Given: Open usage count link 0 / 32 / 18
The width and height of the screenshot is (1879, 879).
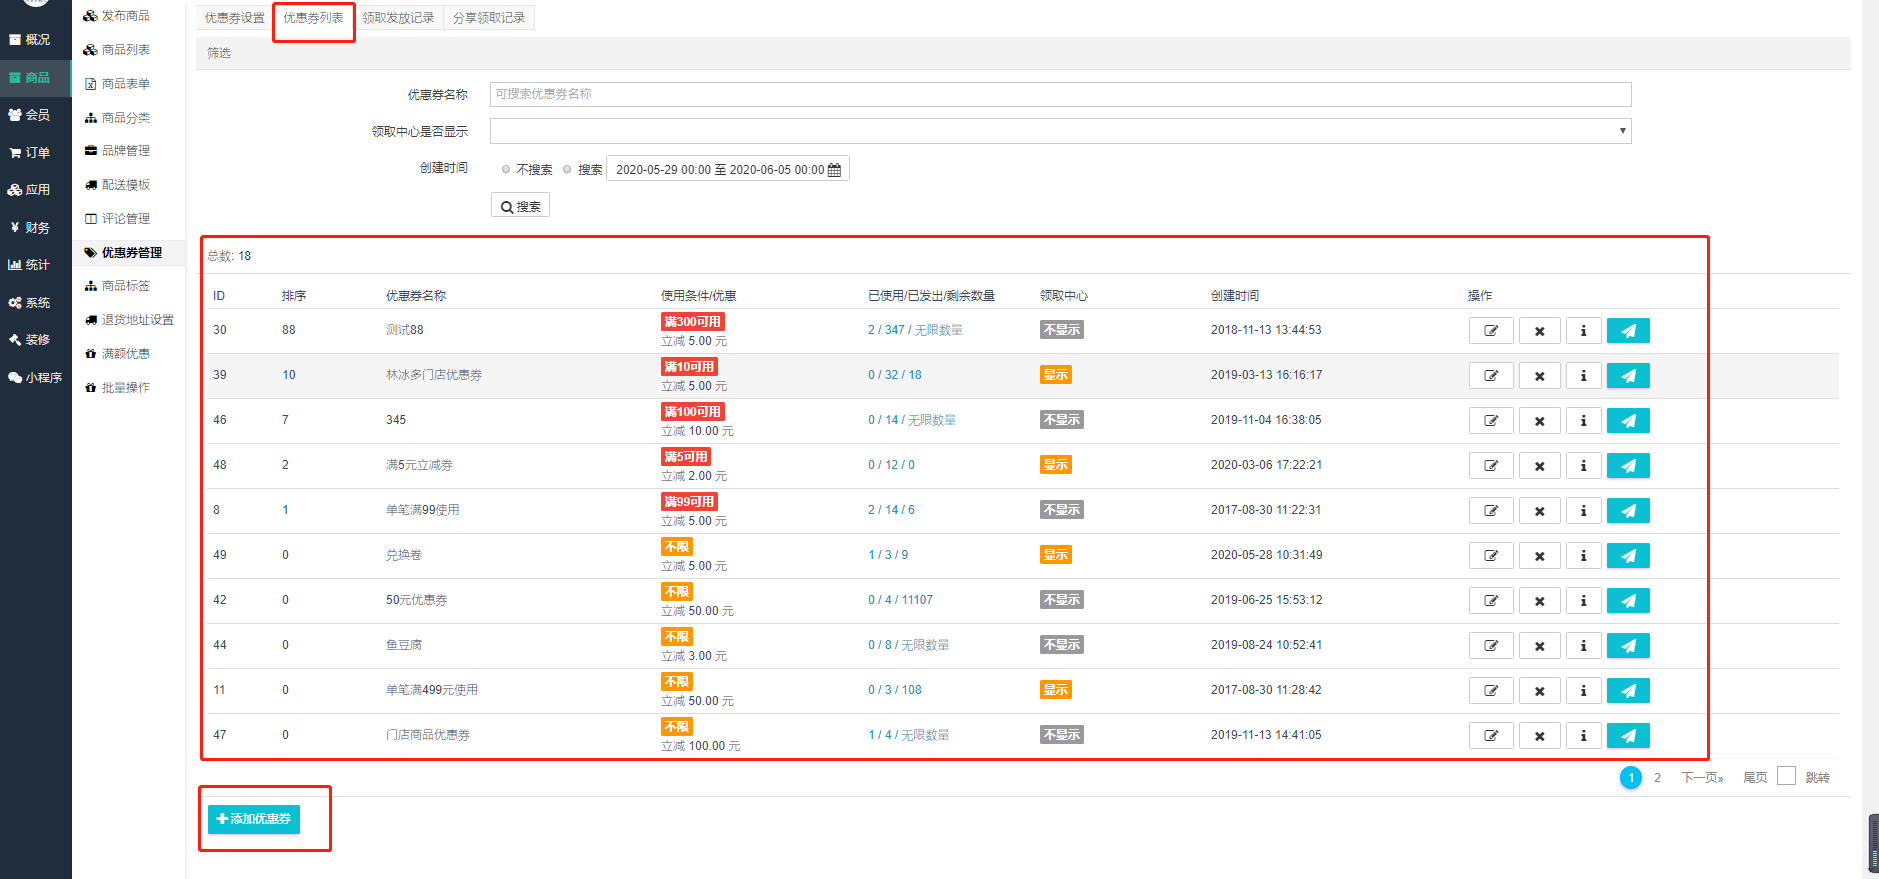Looking at the screenshot, I should [x=895, y=375].
